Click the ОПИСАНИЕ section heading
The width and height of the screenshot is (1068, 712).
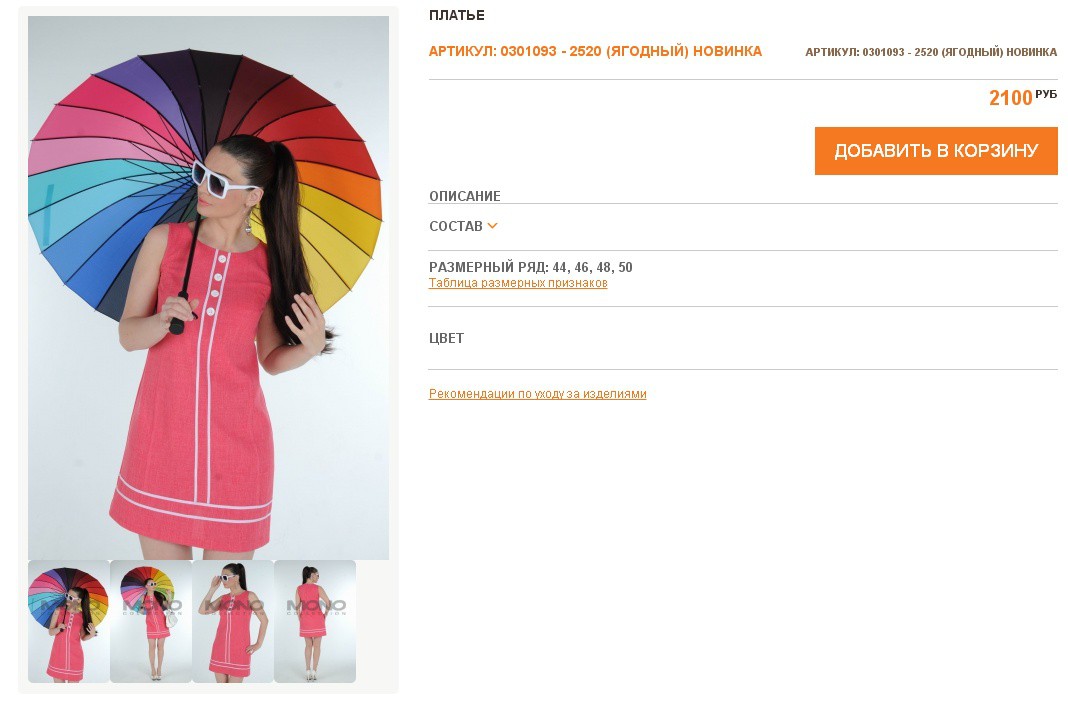click(465, 196)
